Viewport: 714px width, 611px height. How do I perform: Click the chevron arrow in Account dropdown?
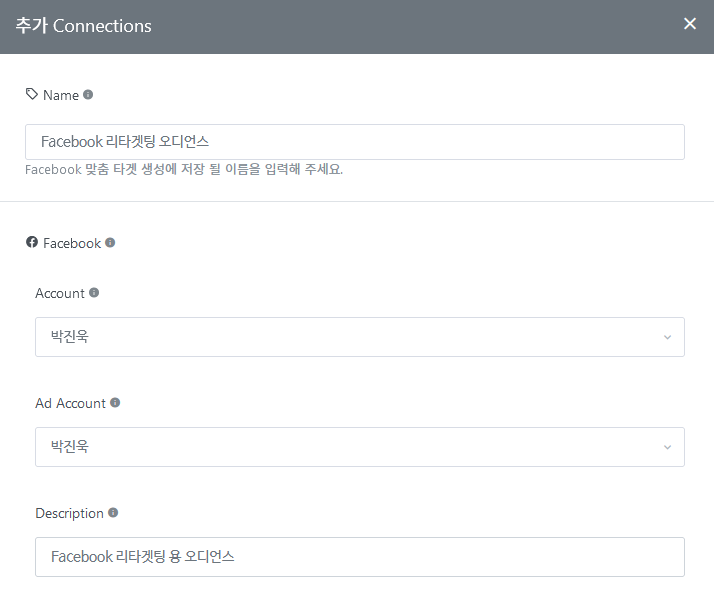[668, 337]
